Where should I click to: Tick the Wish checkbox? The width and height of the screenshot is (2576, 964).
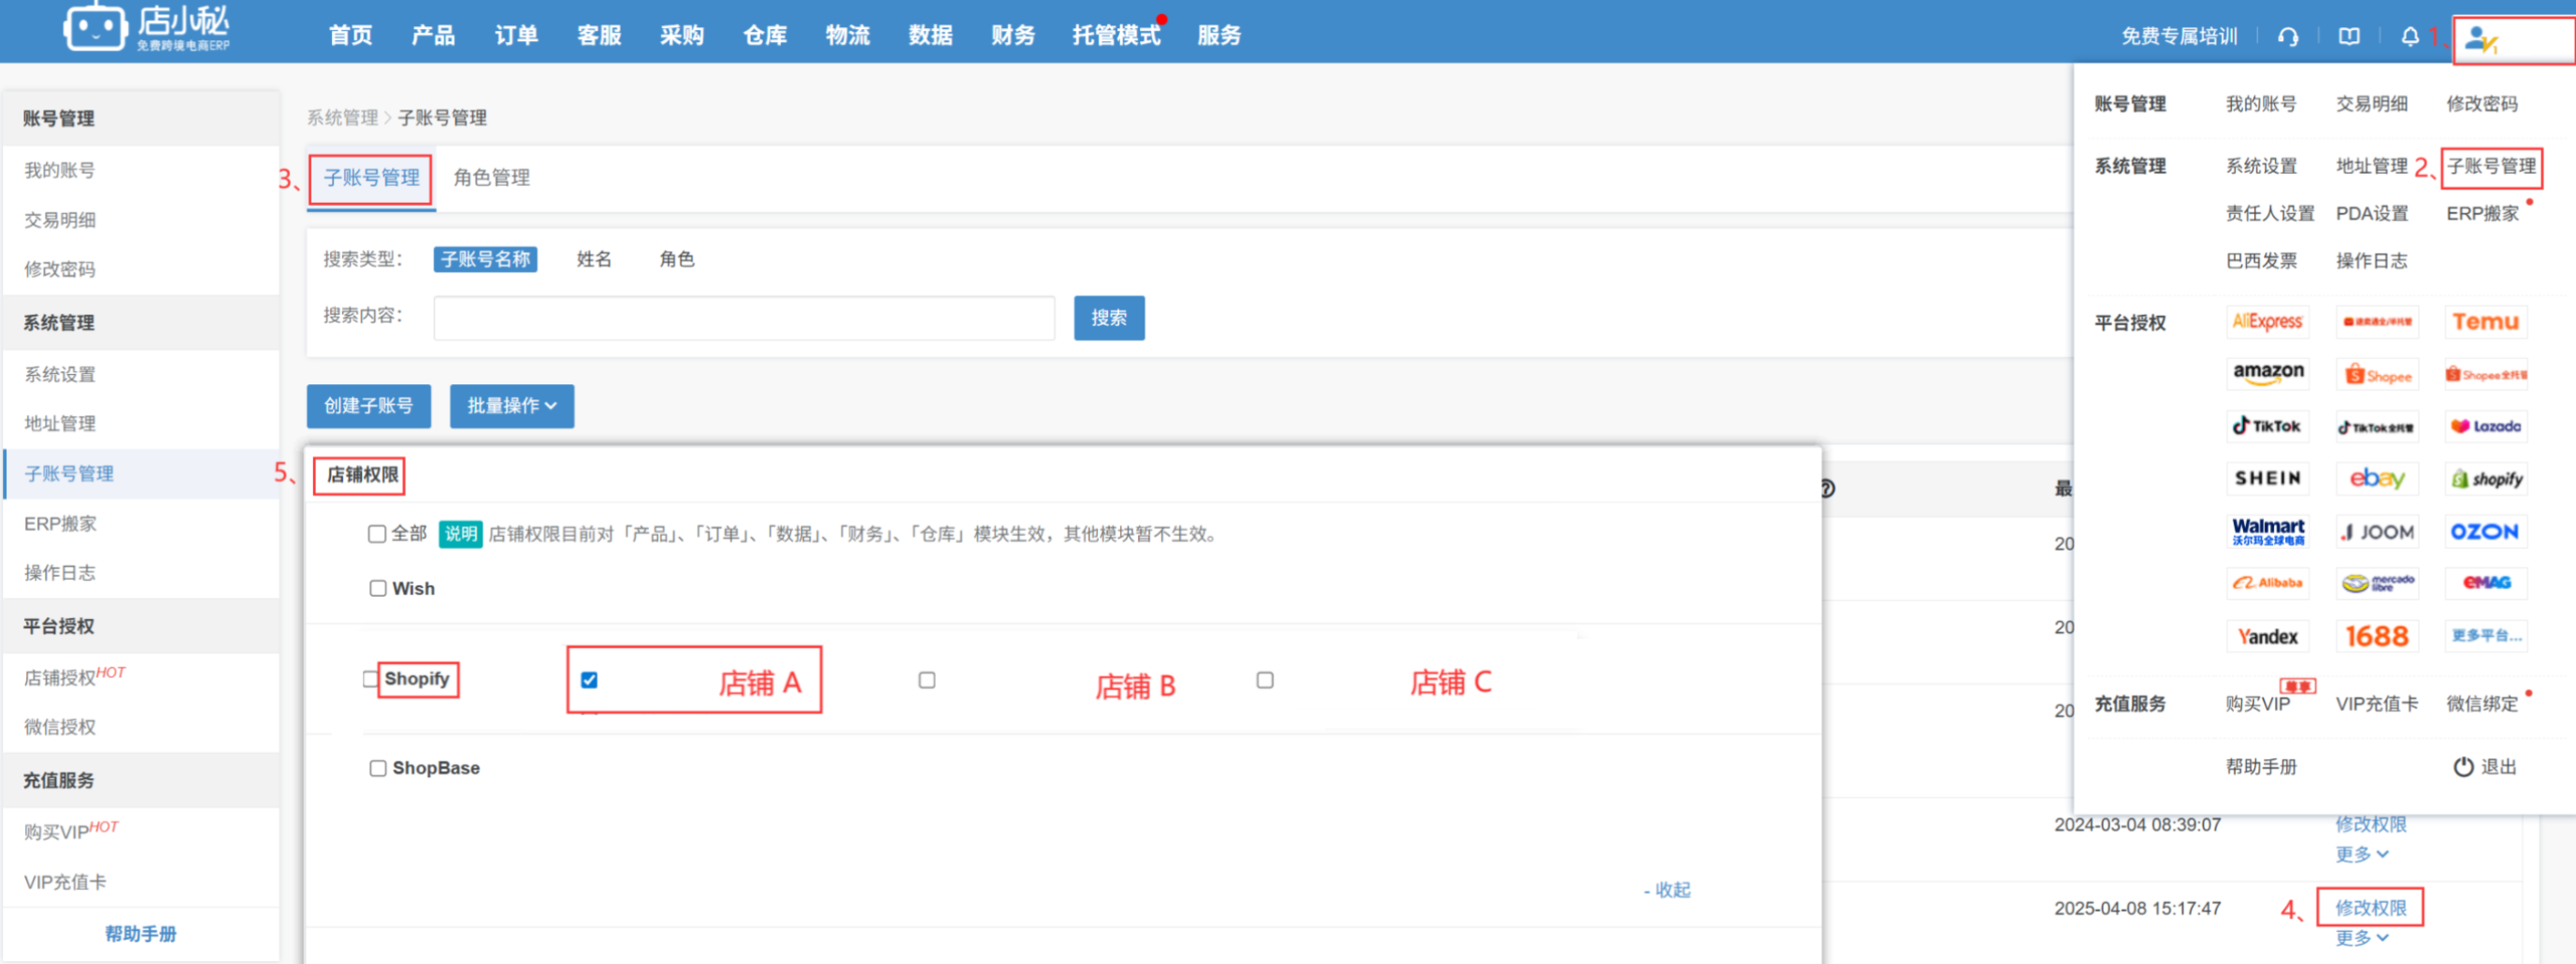pyautogui.click(x=378, y=589)
